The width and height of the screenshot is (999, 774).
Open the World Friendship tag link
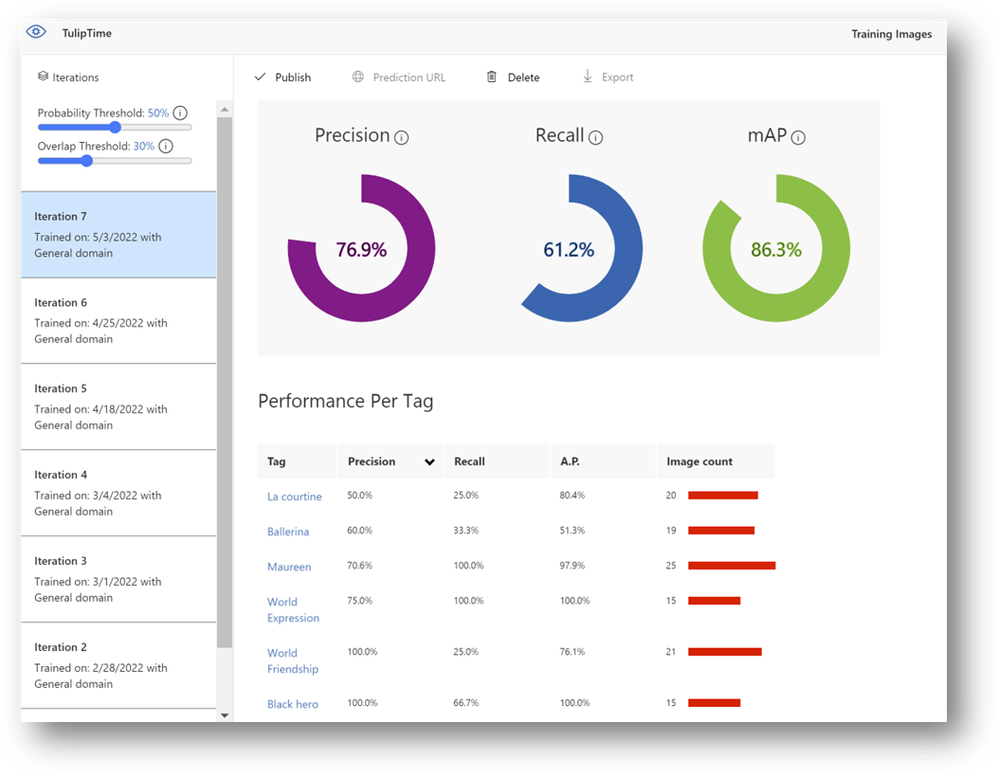[292, 661]
